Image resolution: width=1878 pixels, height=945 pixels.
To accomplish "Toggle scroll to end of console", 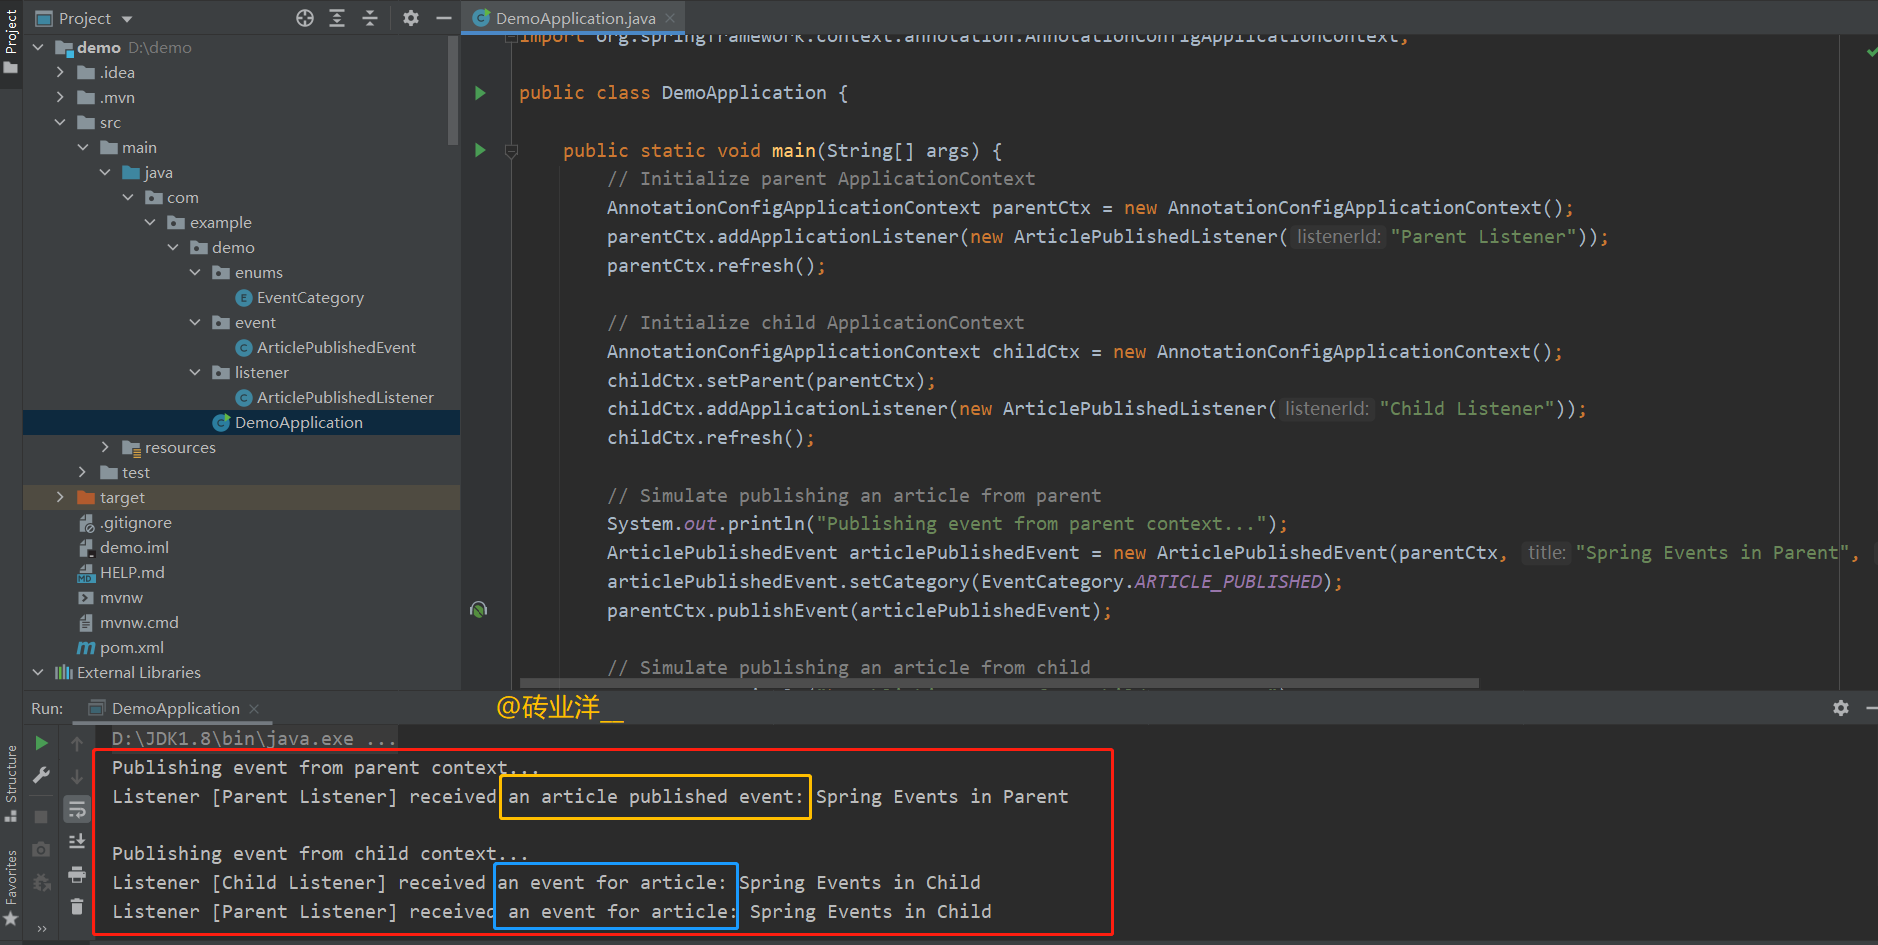I will click(x=77, y=842).
